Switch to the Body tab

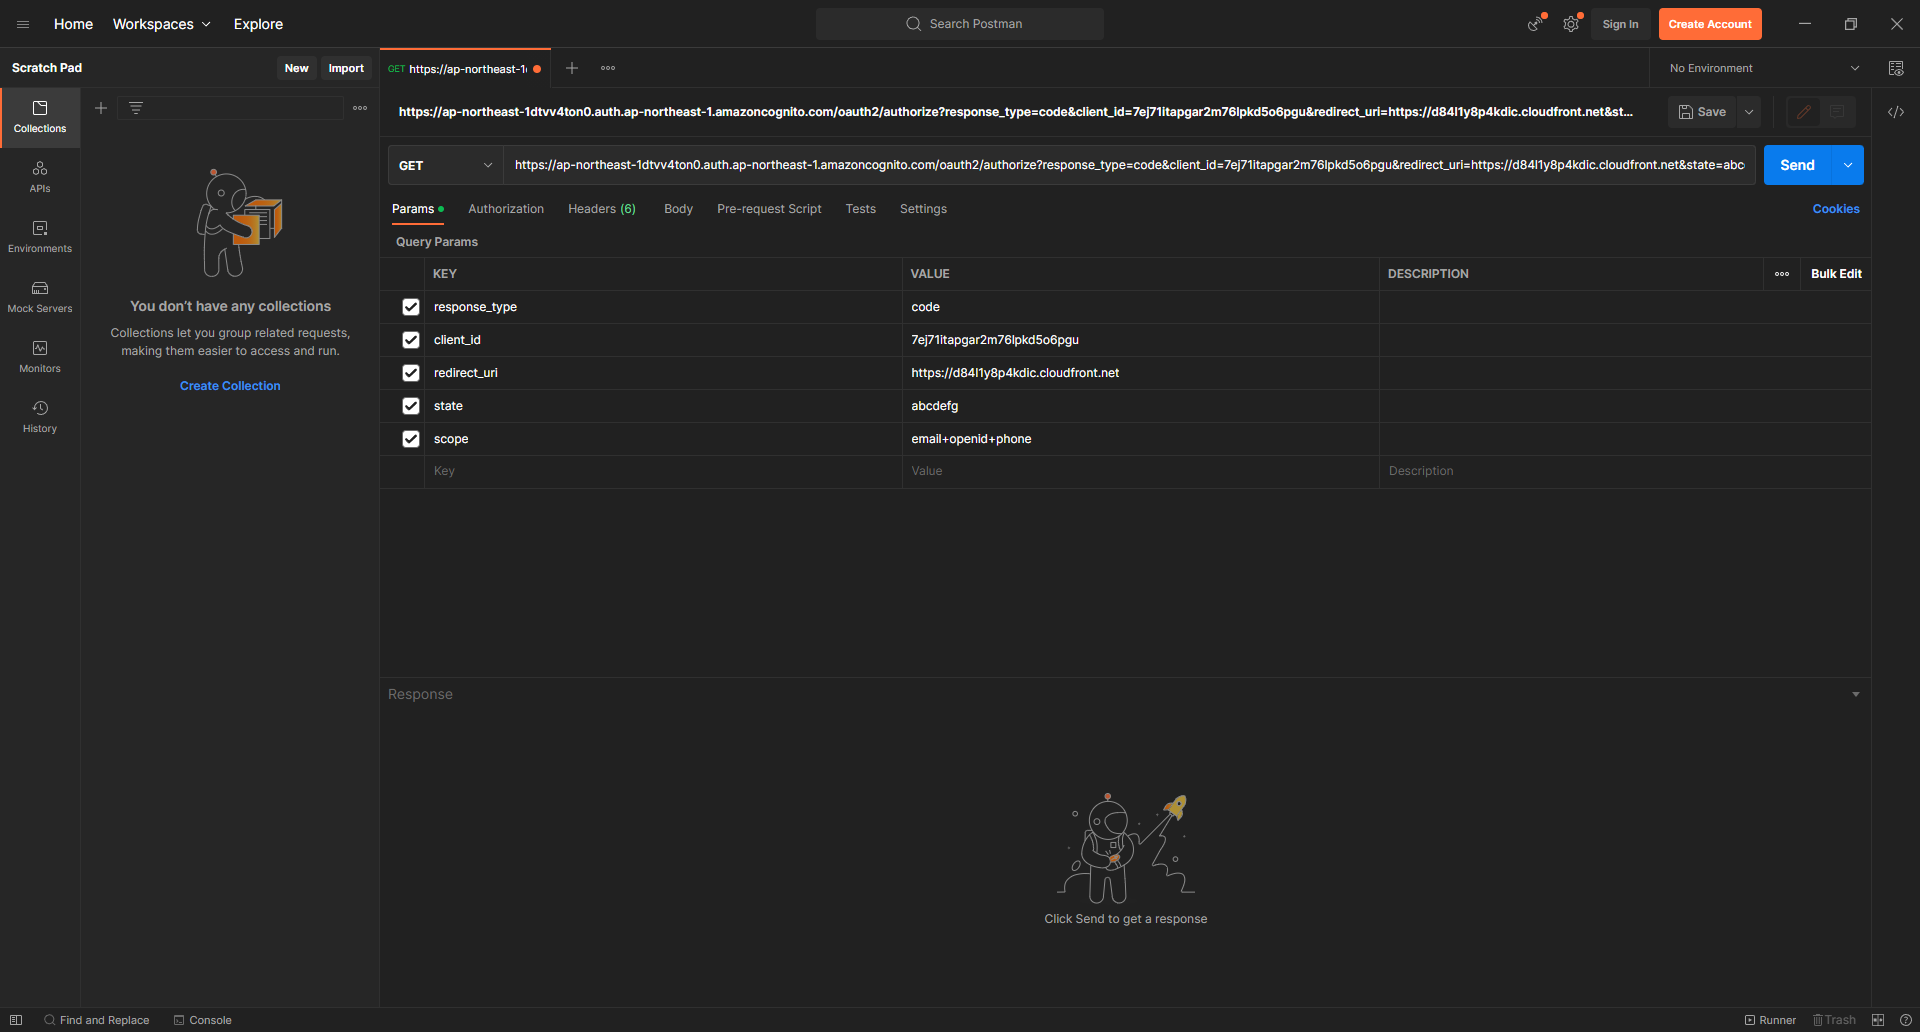(x=678, y=209)
